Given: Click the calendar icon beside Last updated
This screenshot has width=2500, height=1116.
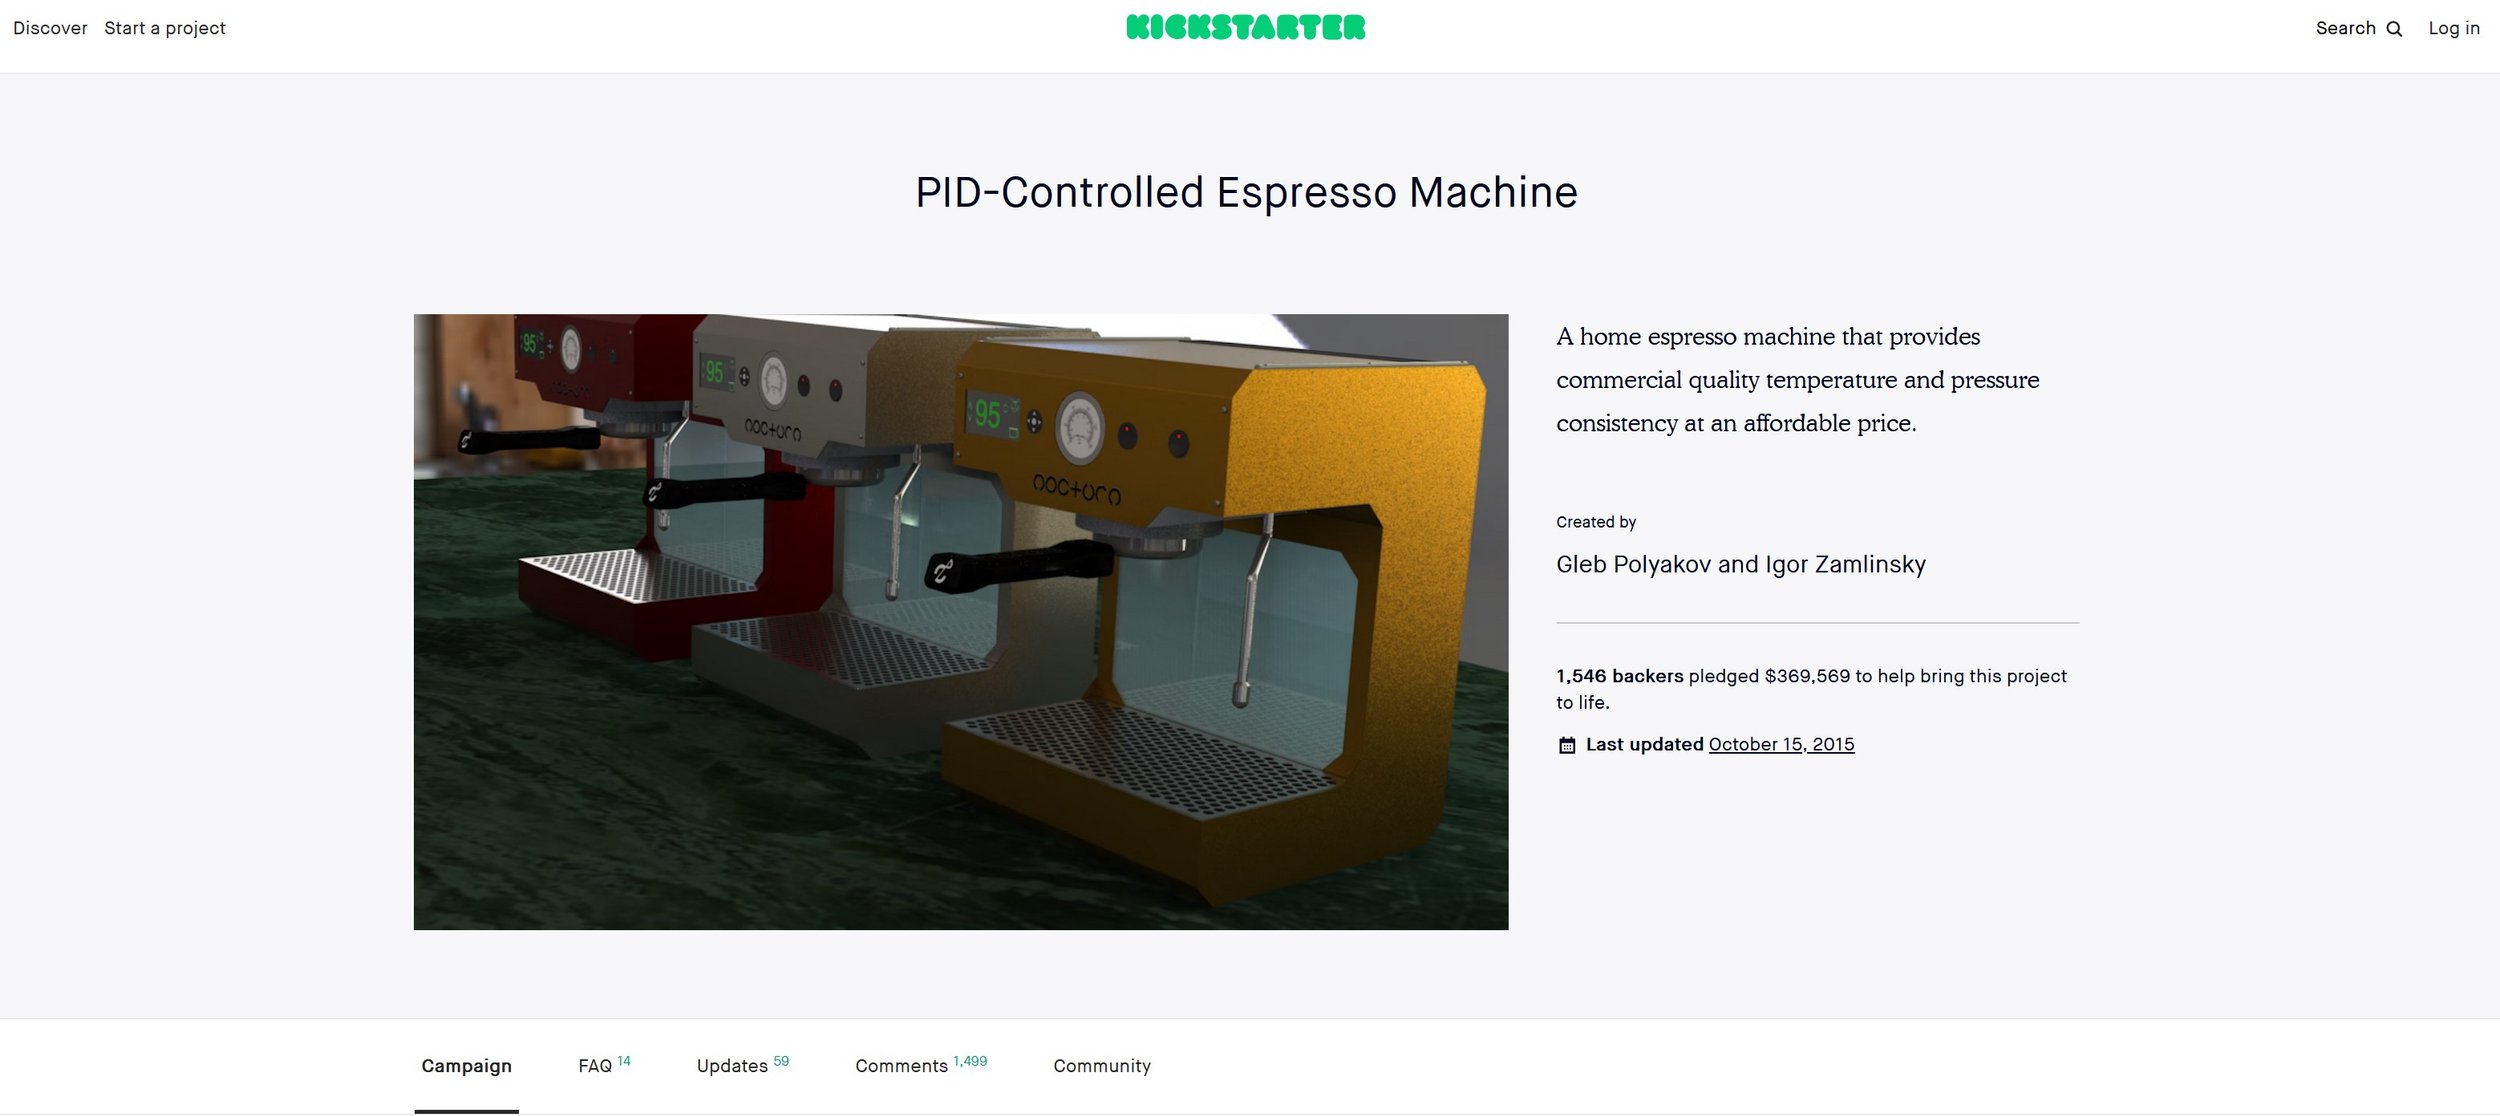Looking at the screenshot, I should pyautogui.click(x=1566, y=744).
